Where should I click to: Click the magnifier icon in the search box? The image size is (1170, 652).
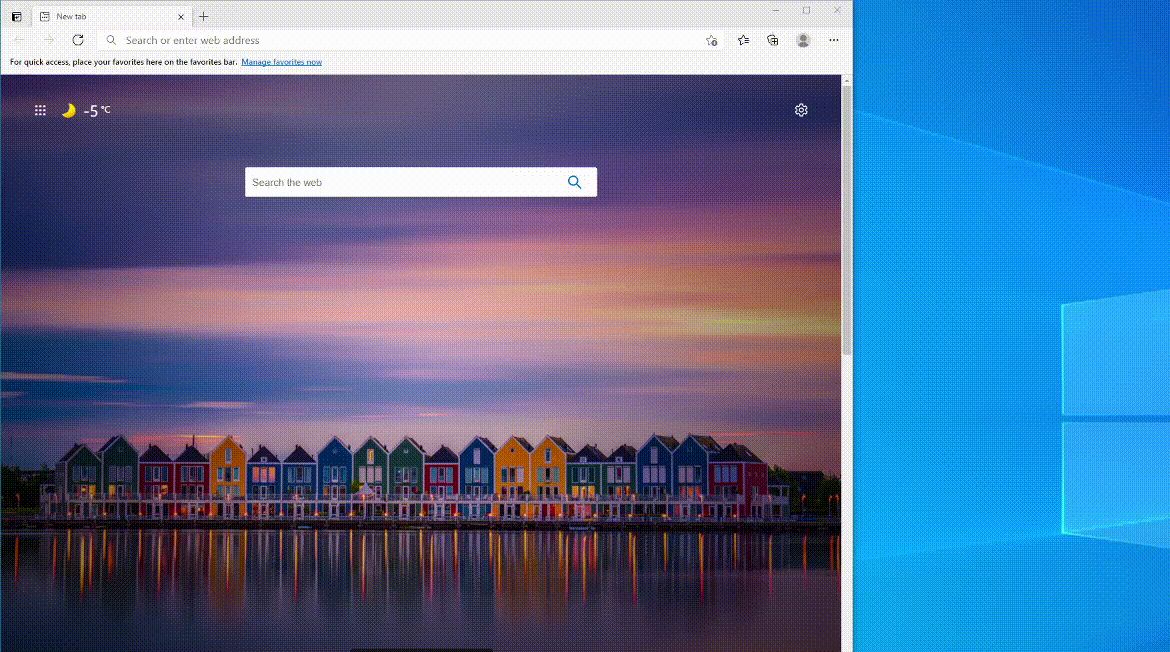[575, 182]
